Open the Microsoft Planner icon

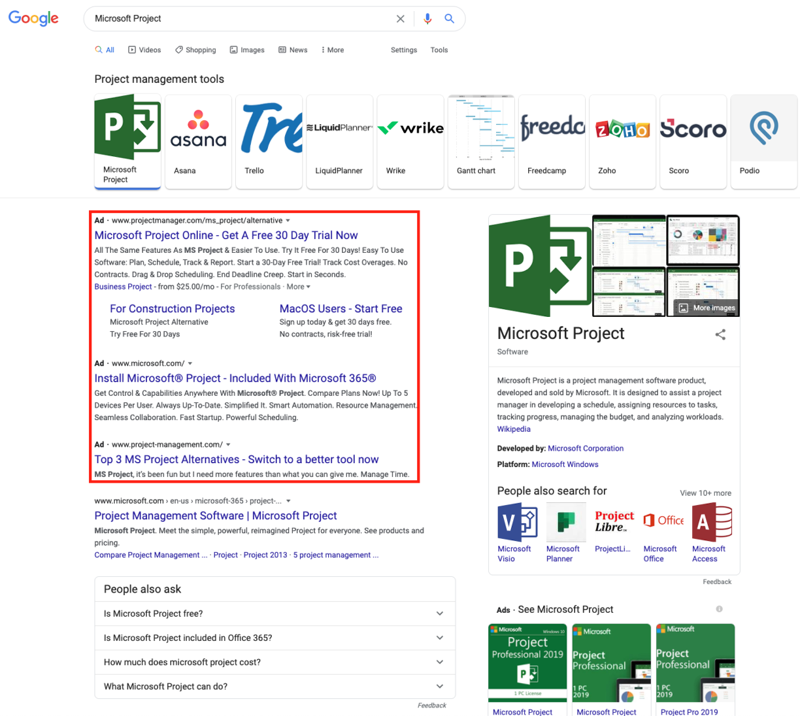point(566,522)
